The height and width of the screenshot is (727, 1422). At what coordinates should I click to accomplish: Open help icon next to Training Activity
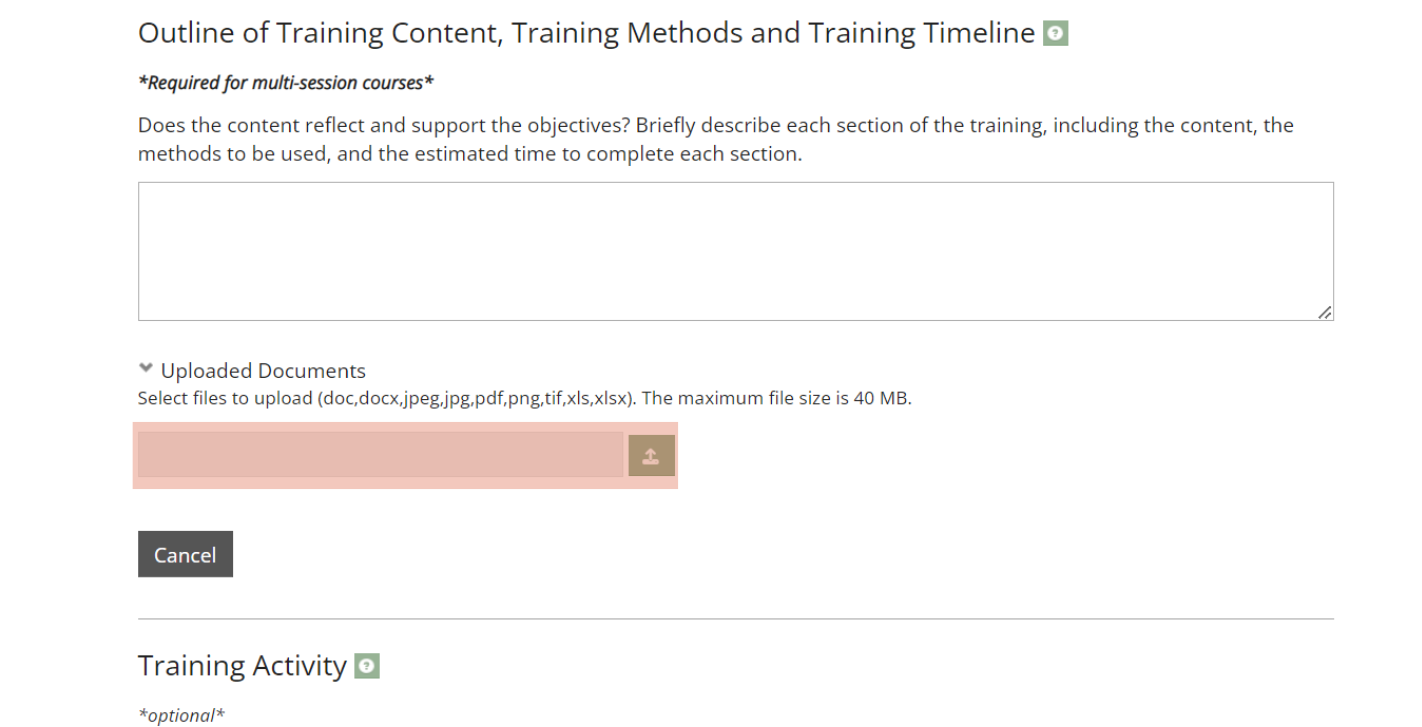pyautogui.click(x=368, y=666)
